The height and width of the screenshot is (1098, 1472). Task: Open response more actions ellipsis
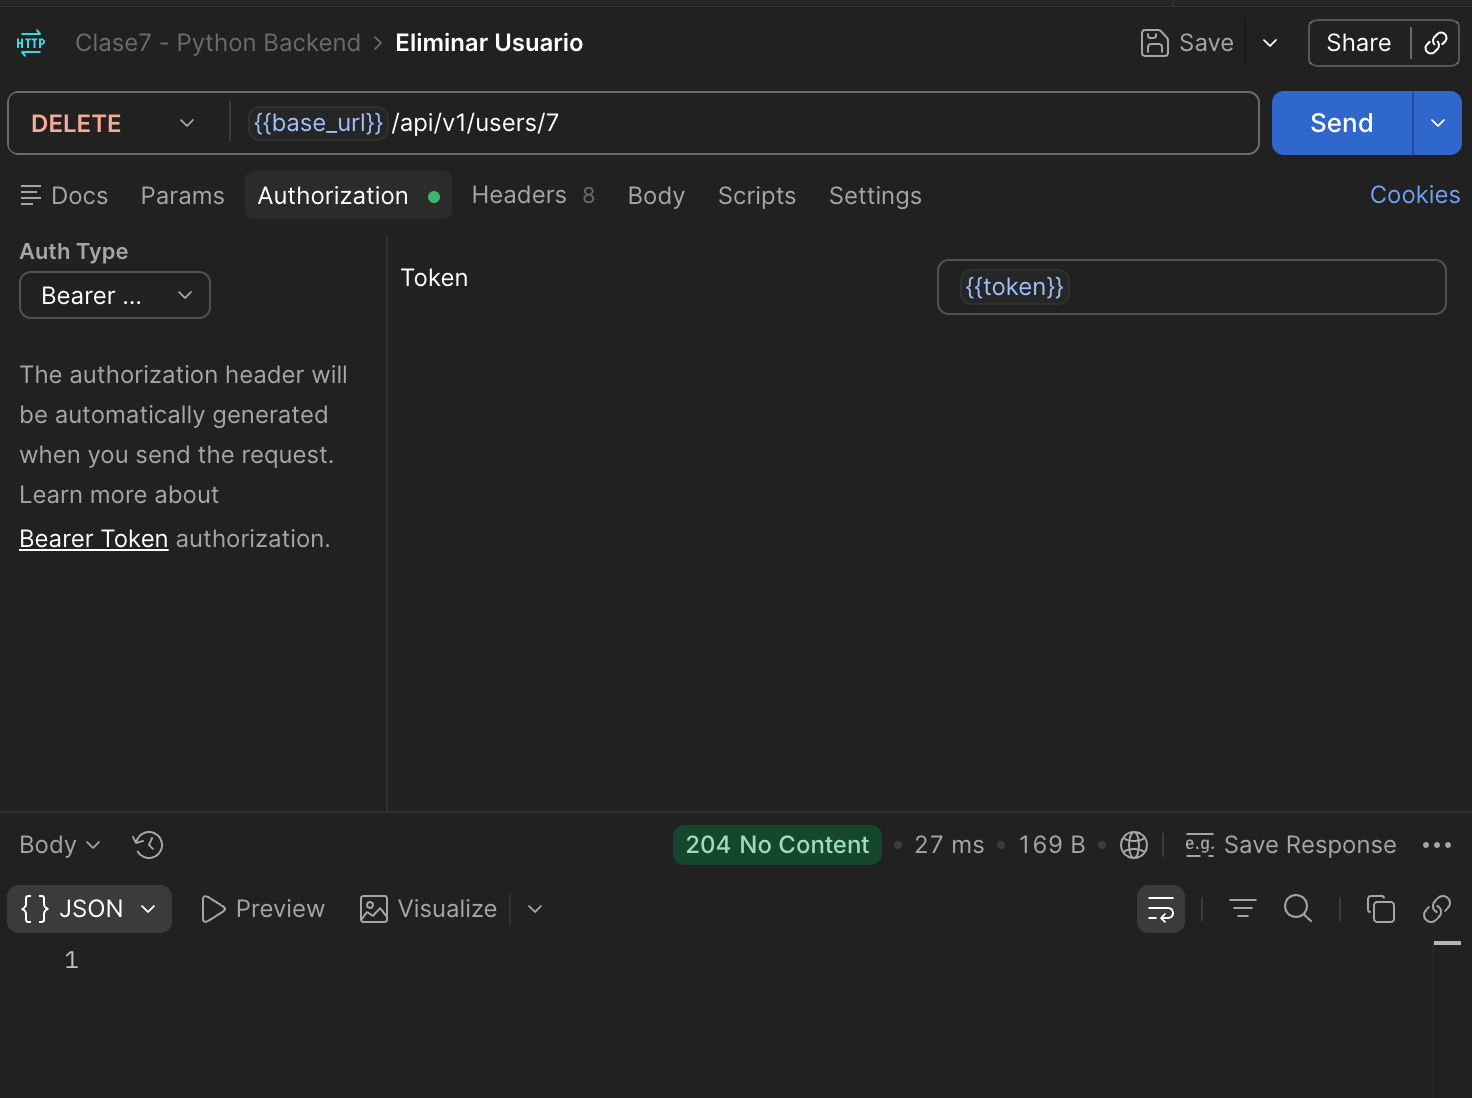pyautogui.click(x=1437, y=845)
